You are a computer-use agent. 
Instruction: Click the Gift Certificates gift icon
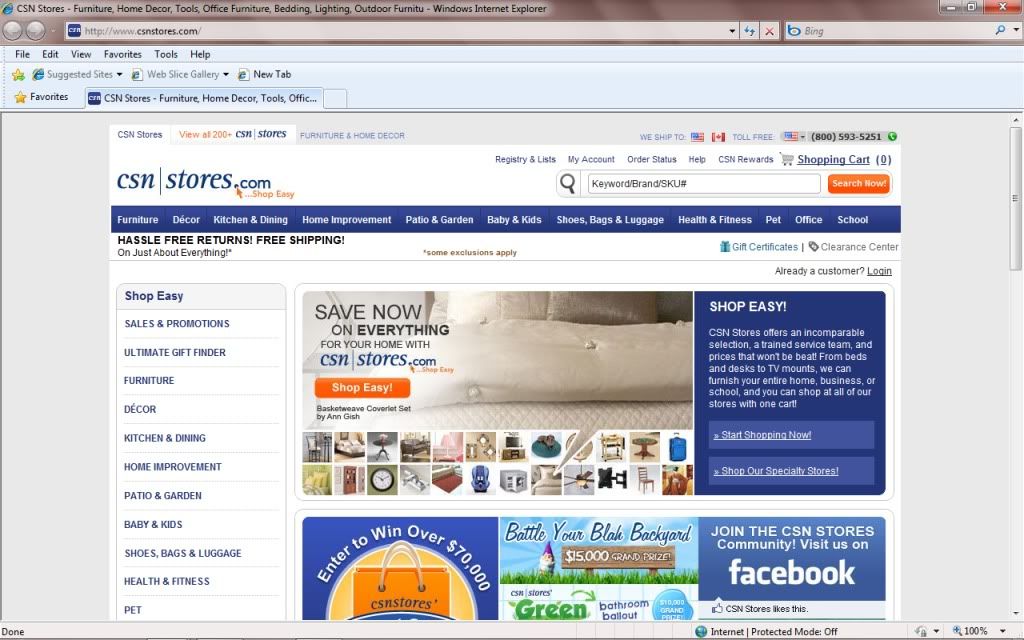[x=724, y=247]
